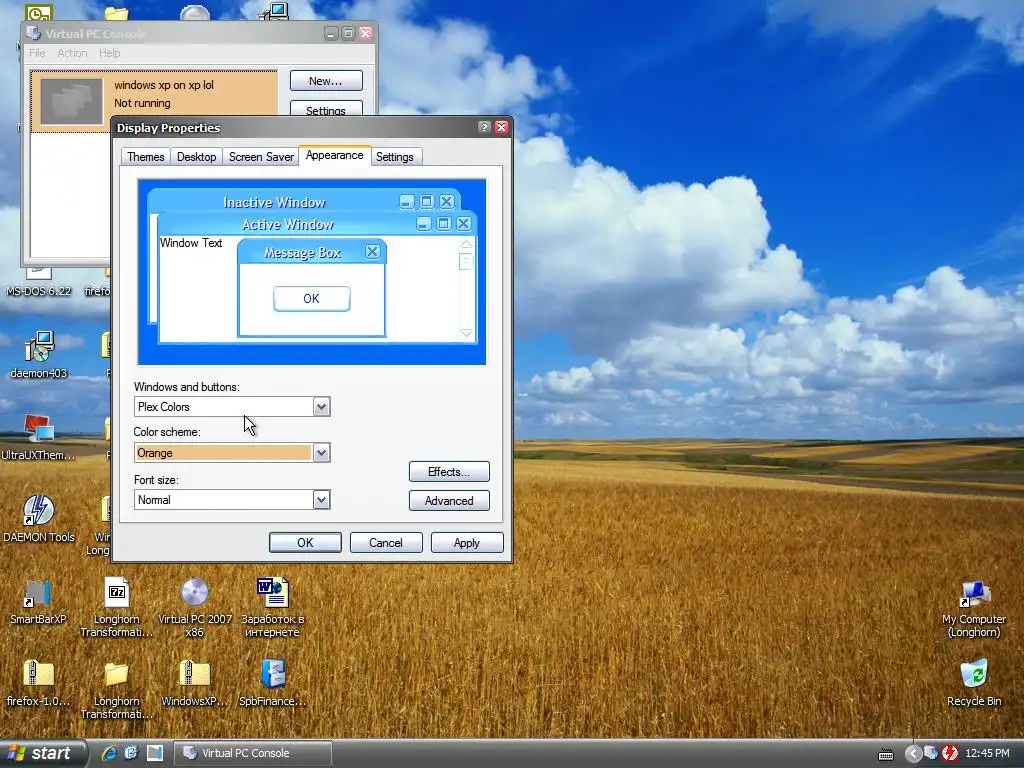Open the Action menu in Virtual PC Console
The width and height of the screenshot is (1024, 768).
pyautogui.click(x=72, y=53)
